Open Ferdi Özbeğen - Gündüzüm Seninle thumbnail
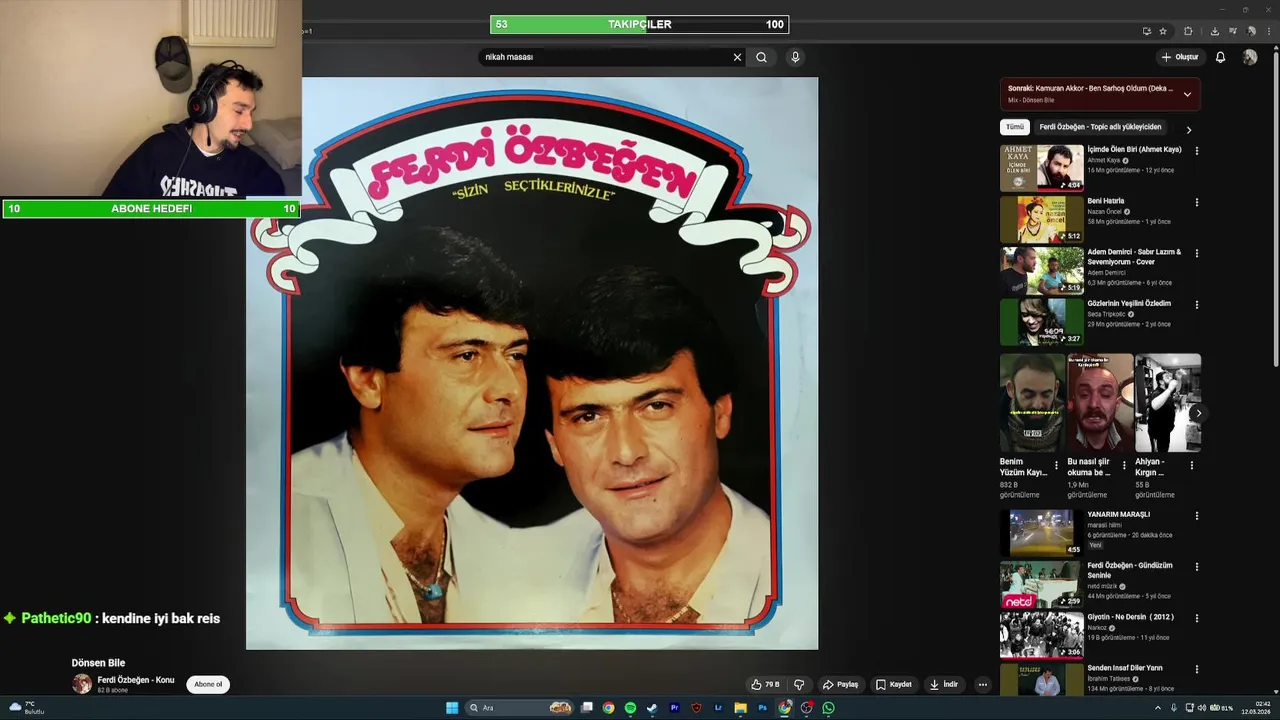This screenshot has height=720, width=1280. [1041, 584]
